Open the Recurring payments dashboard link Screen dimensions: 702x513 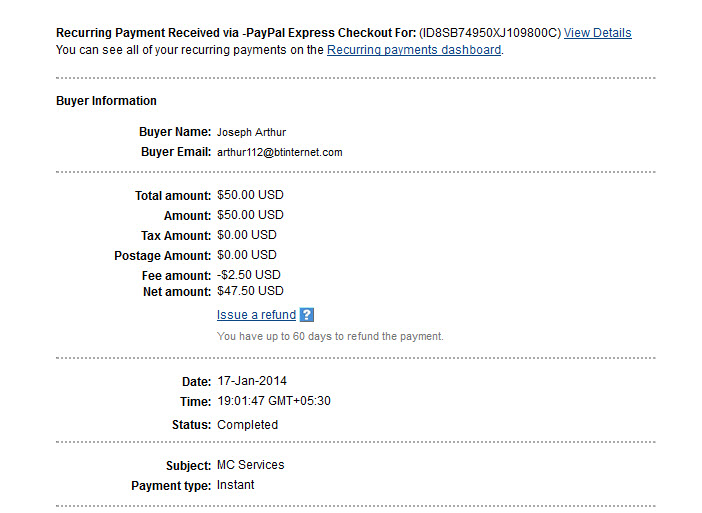coord(414,50)
